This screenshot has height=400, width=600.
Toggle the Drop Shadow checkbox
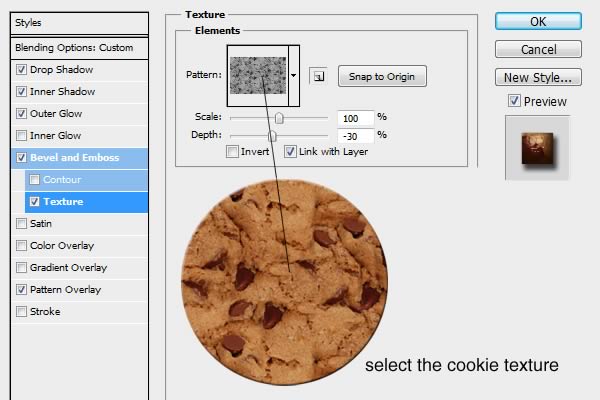21,70
